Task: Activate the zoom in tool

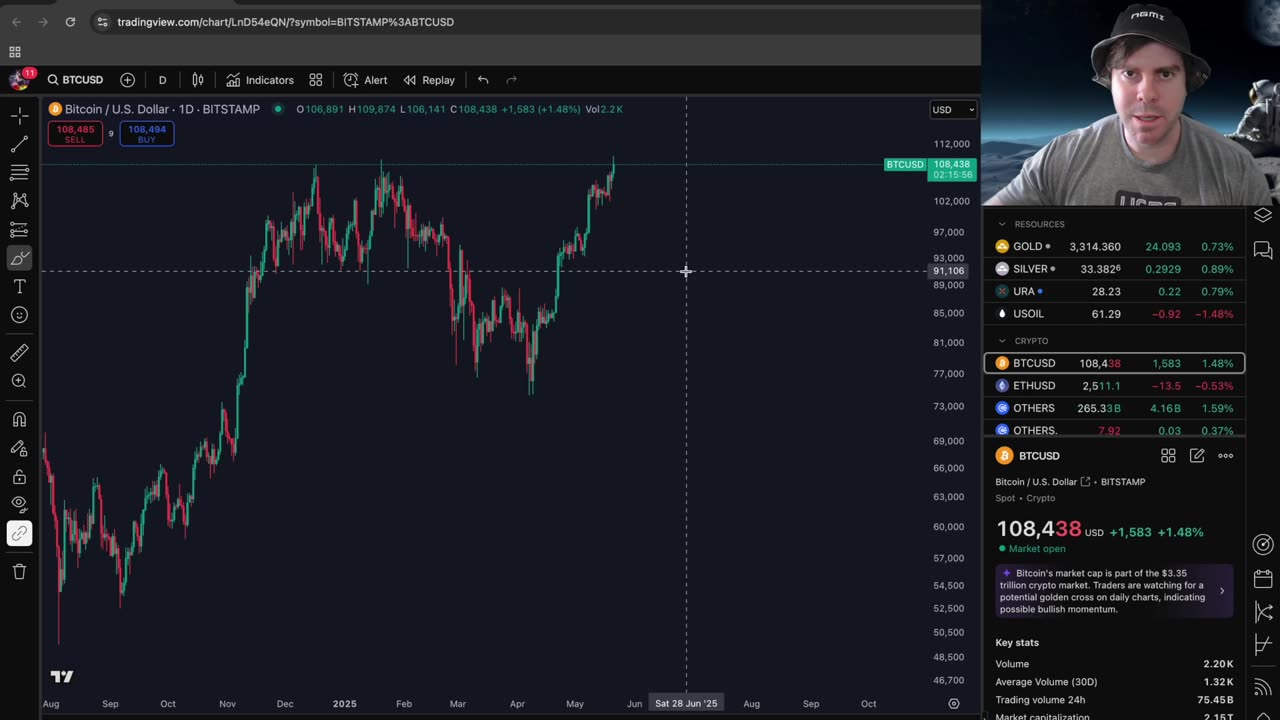Action: click(19, 381)
